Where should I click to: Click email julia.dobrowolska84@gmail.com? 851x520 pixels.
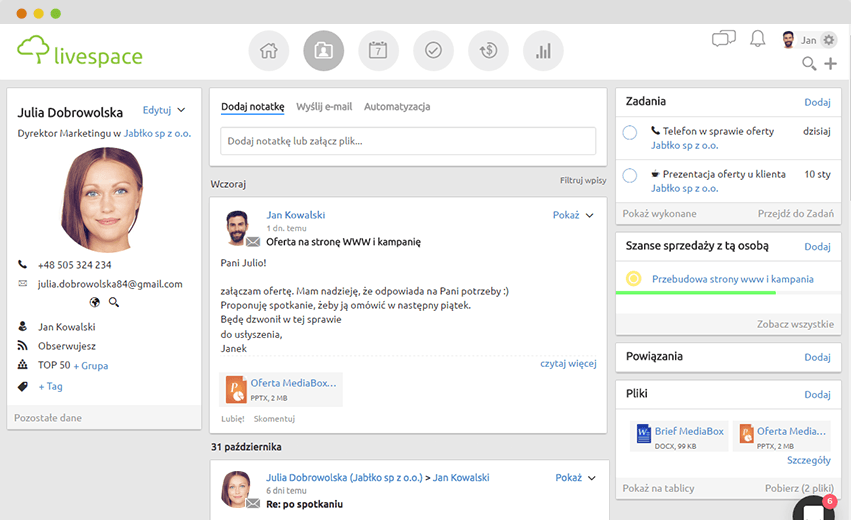(x=110, y=284)
